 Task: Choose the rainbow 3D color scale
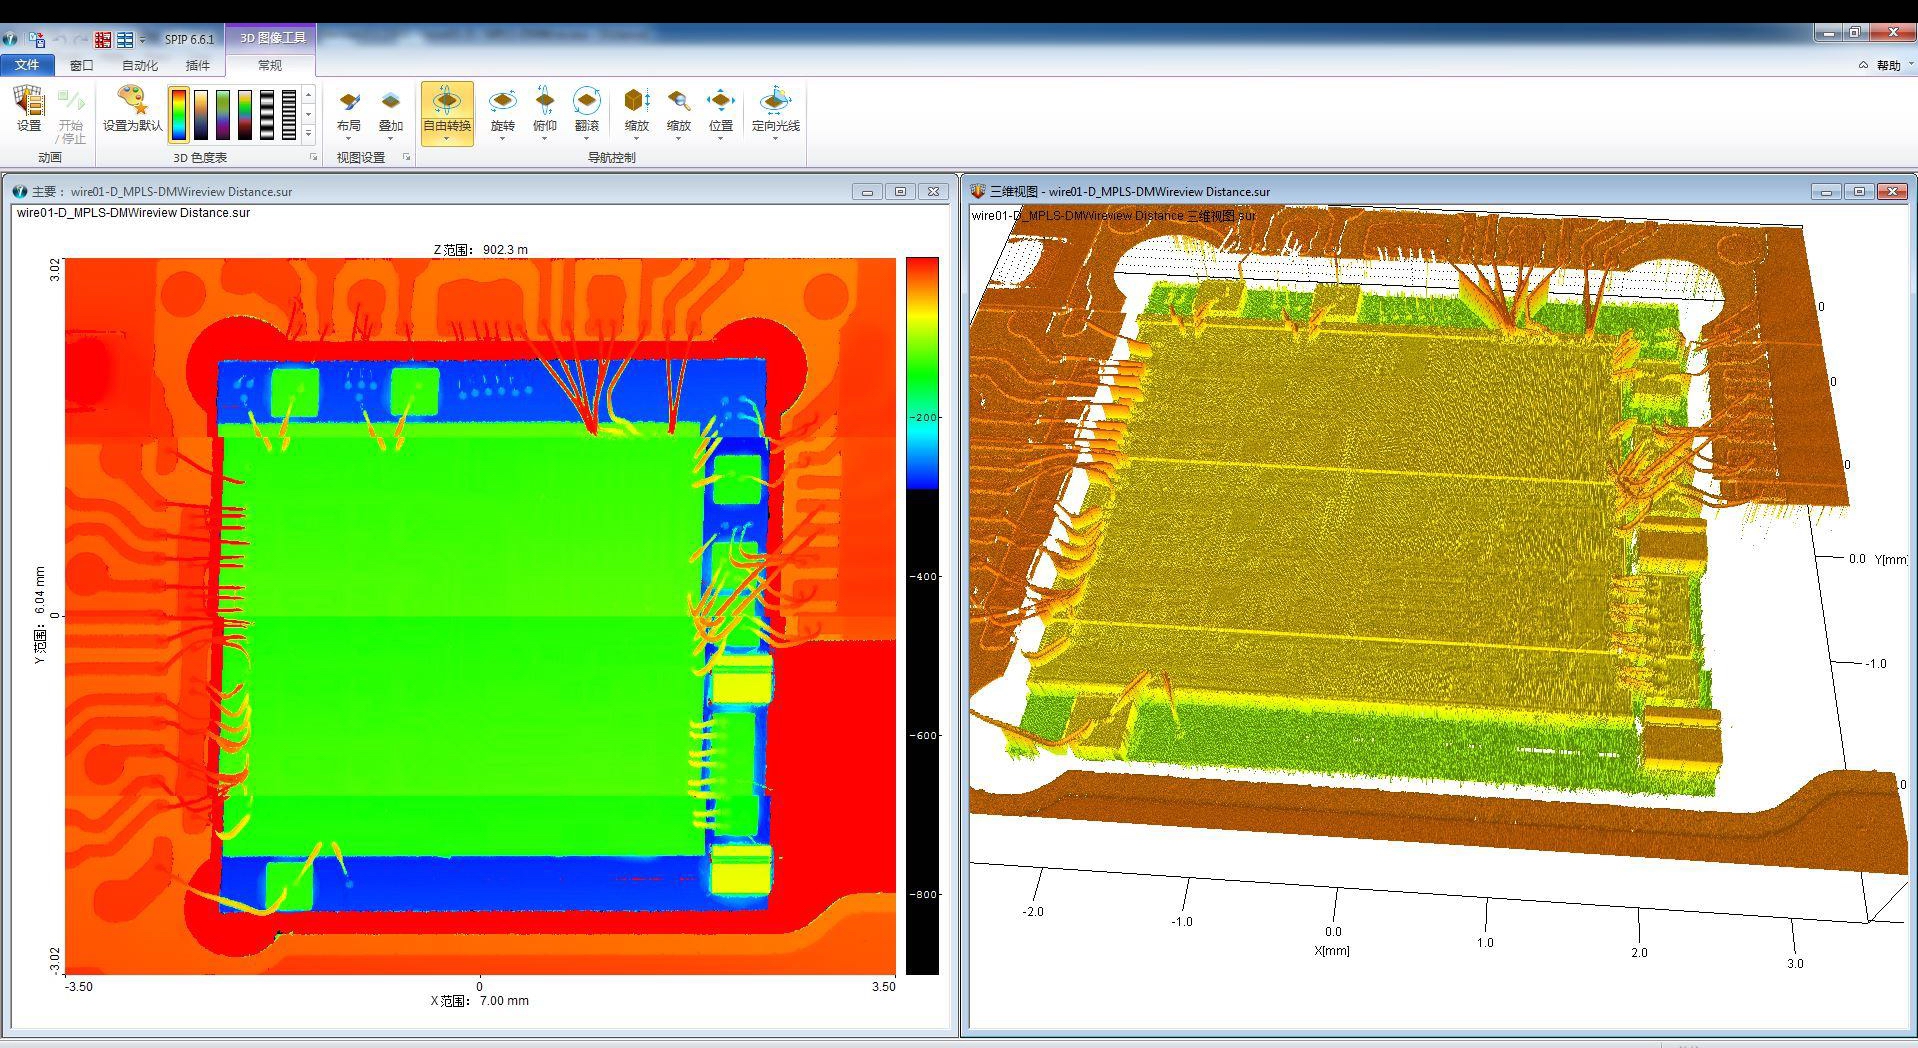(x=179, y=114)
